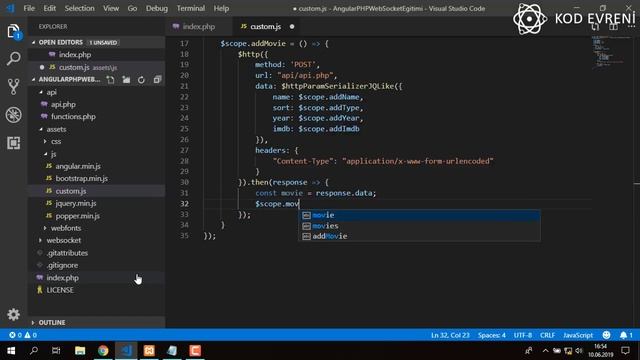Open the Search view in activity bar

(13, 59)
